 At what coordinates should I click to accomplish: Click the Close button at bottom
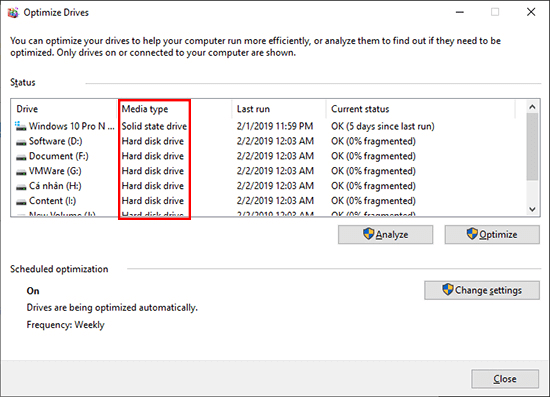(x=505, y=379)
